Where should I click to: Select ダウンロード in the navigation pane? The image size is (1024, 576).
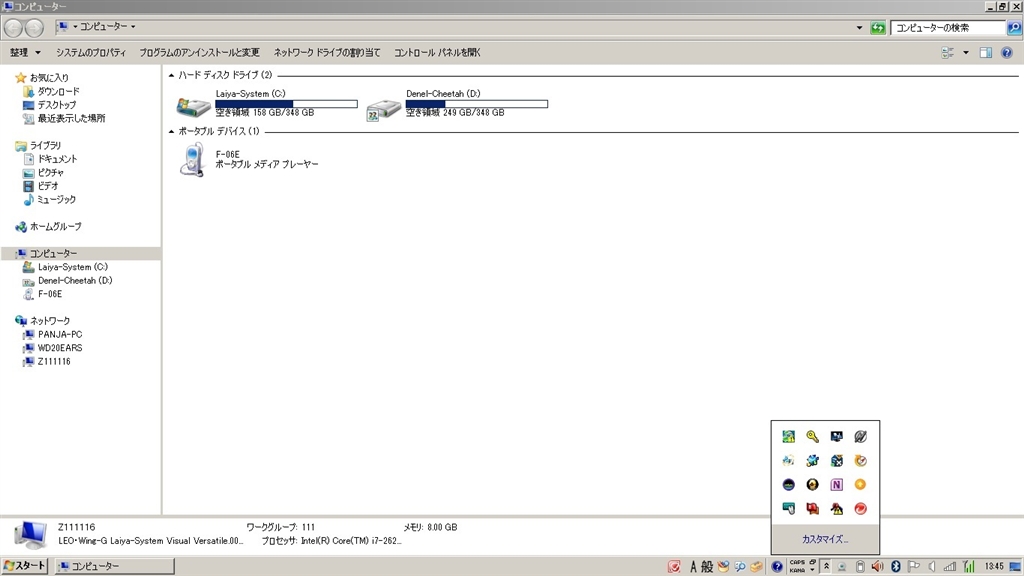click(58, 91)
